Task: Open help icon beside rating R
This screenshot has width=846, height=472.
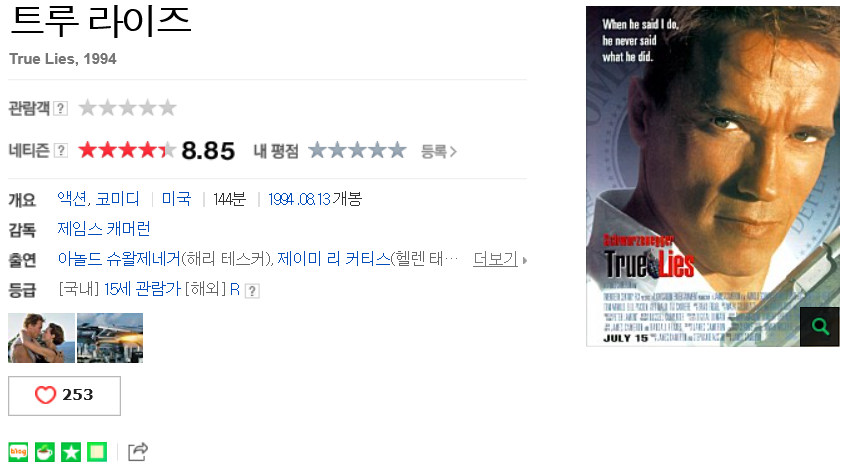Action: click(x=252, y=291)
